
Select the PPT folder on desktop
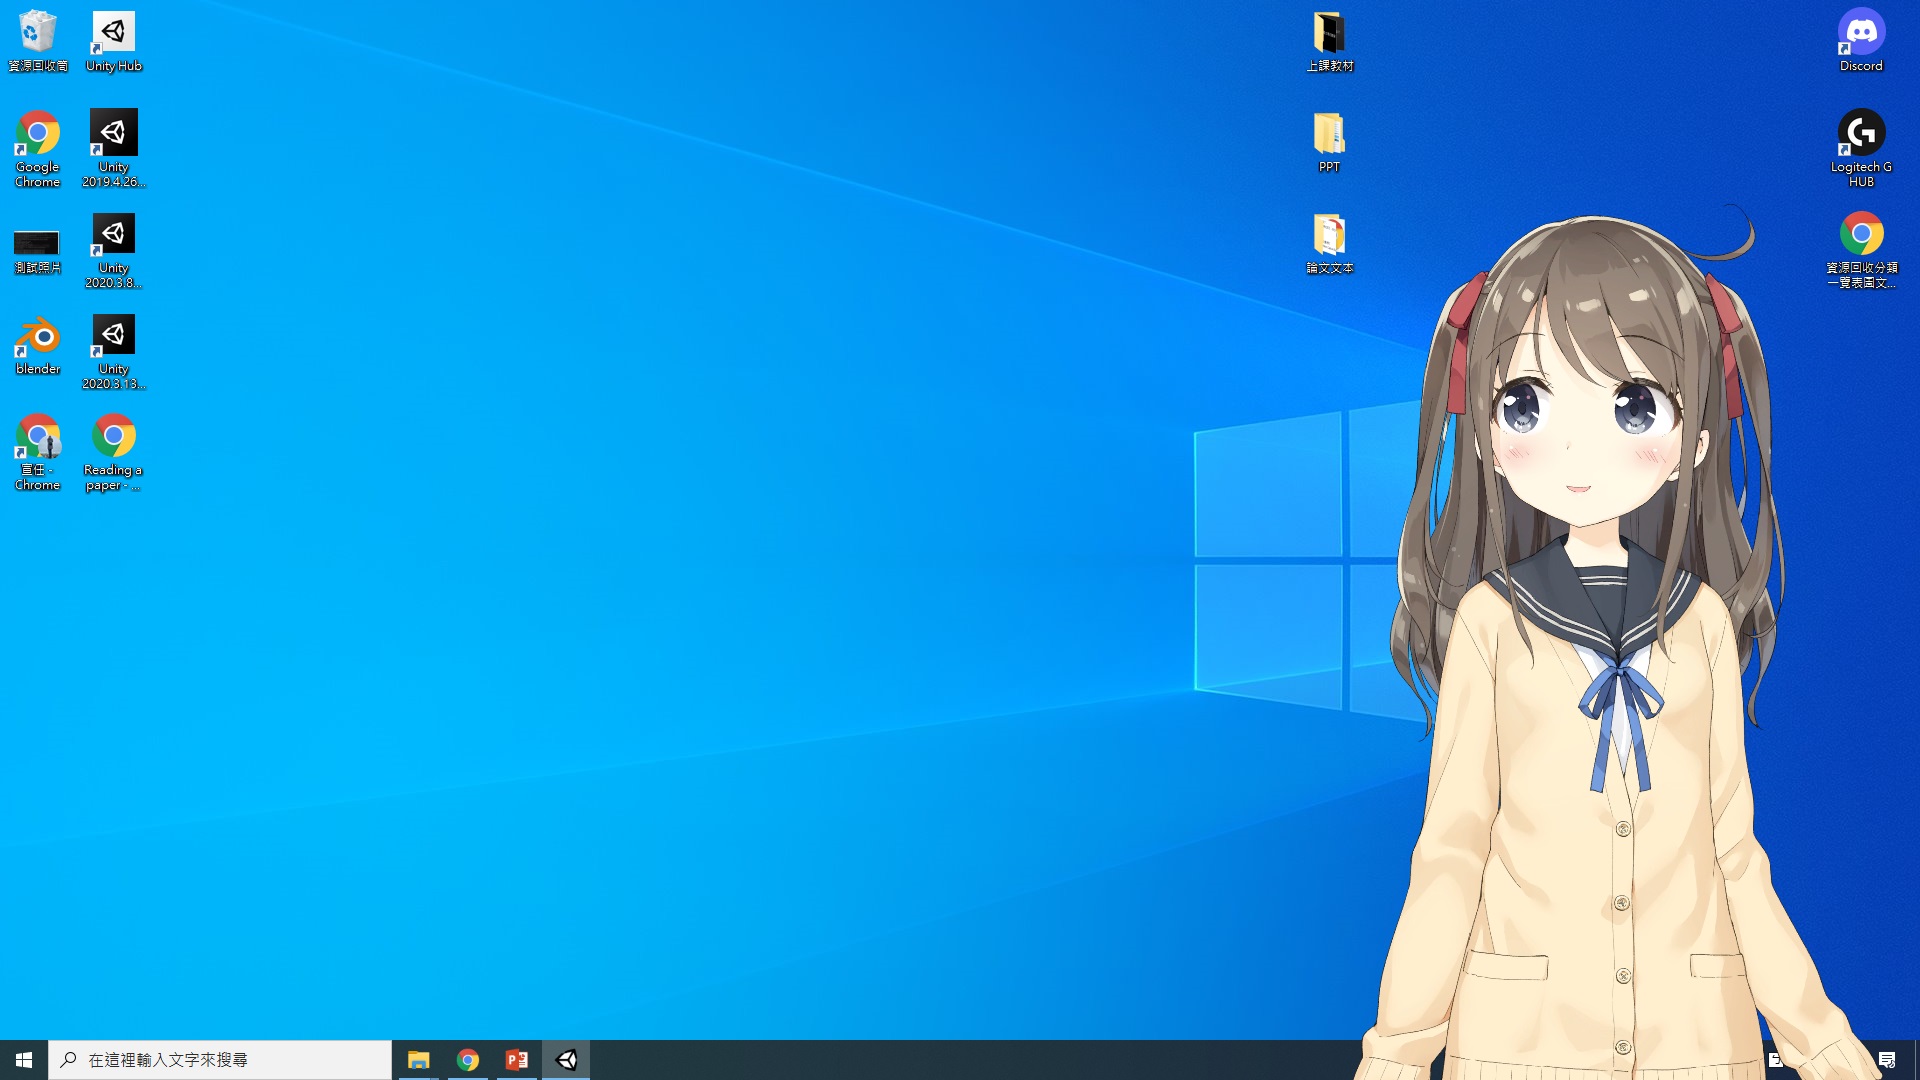[x=1329, y=135]
